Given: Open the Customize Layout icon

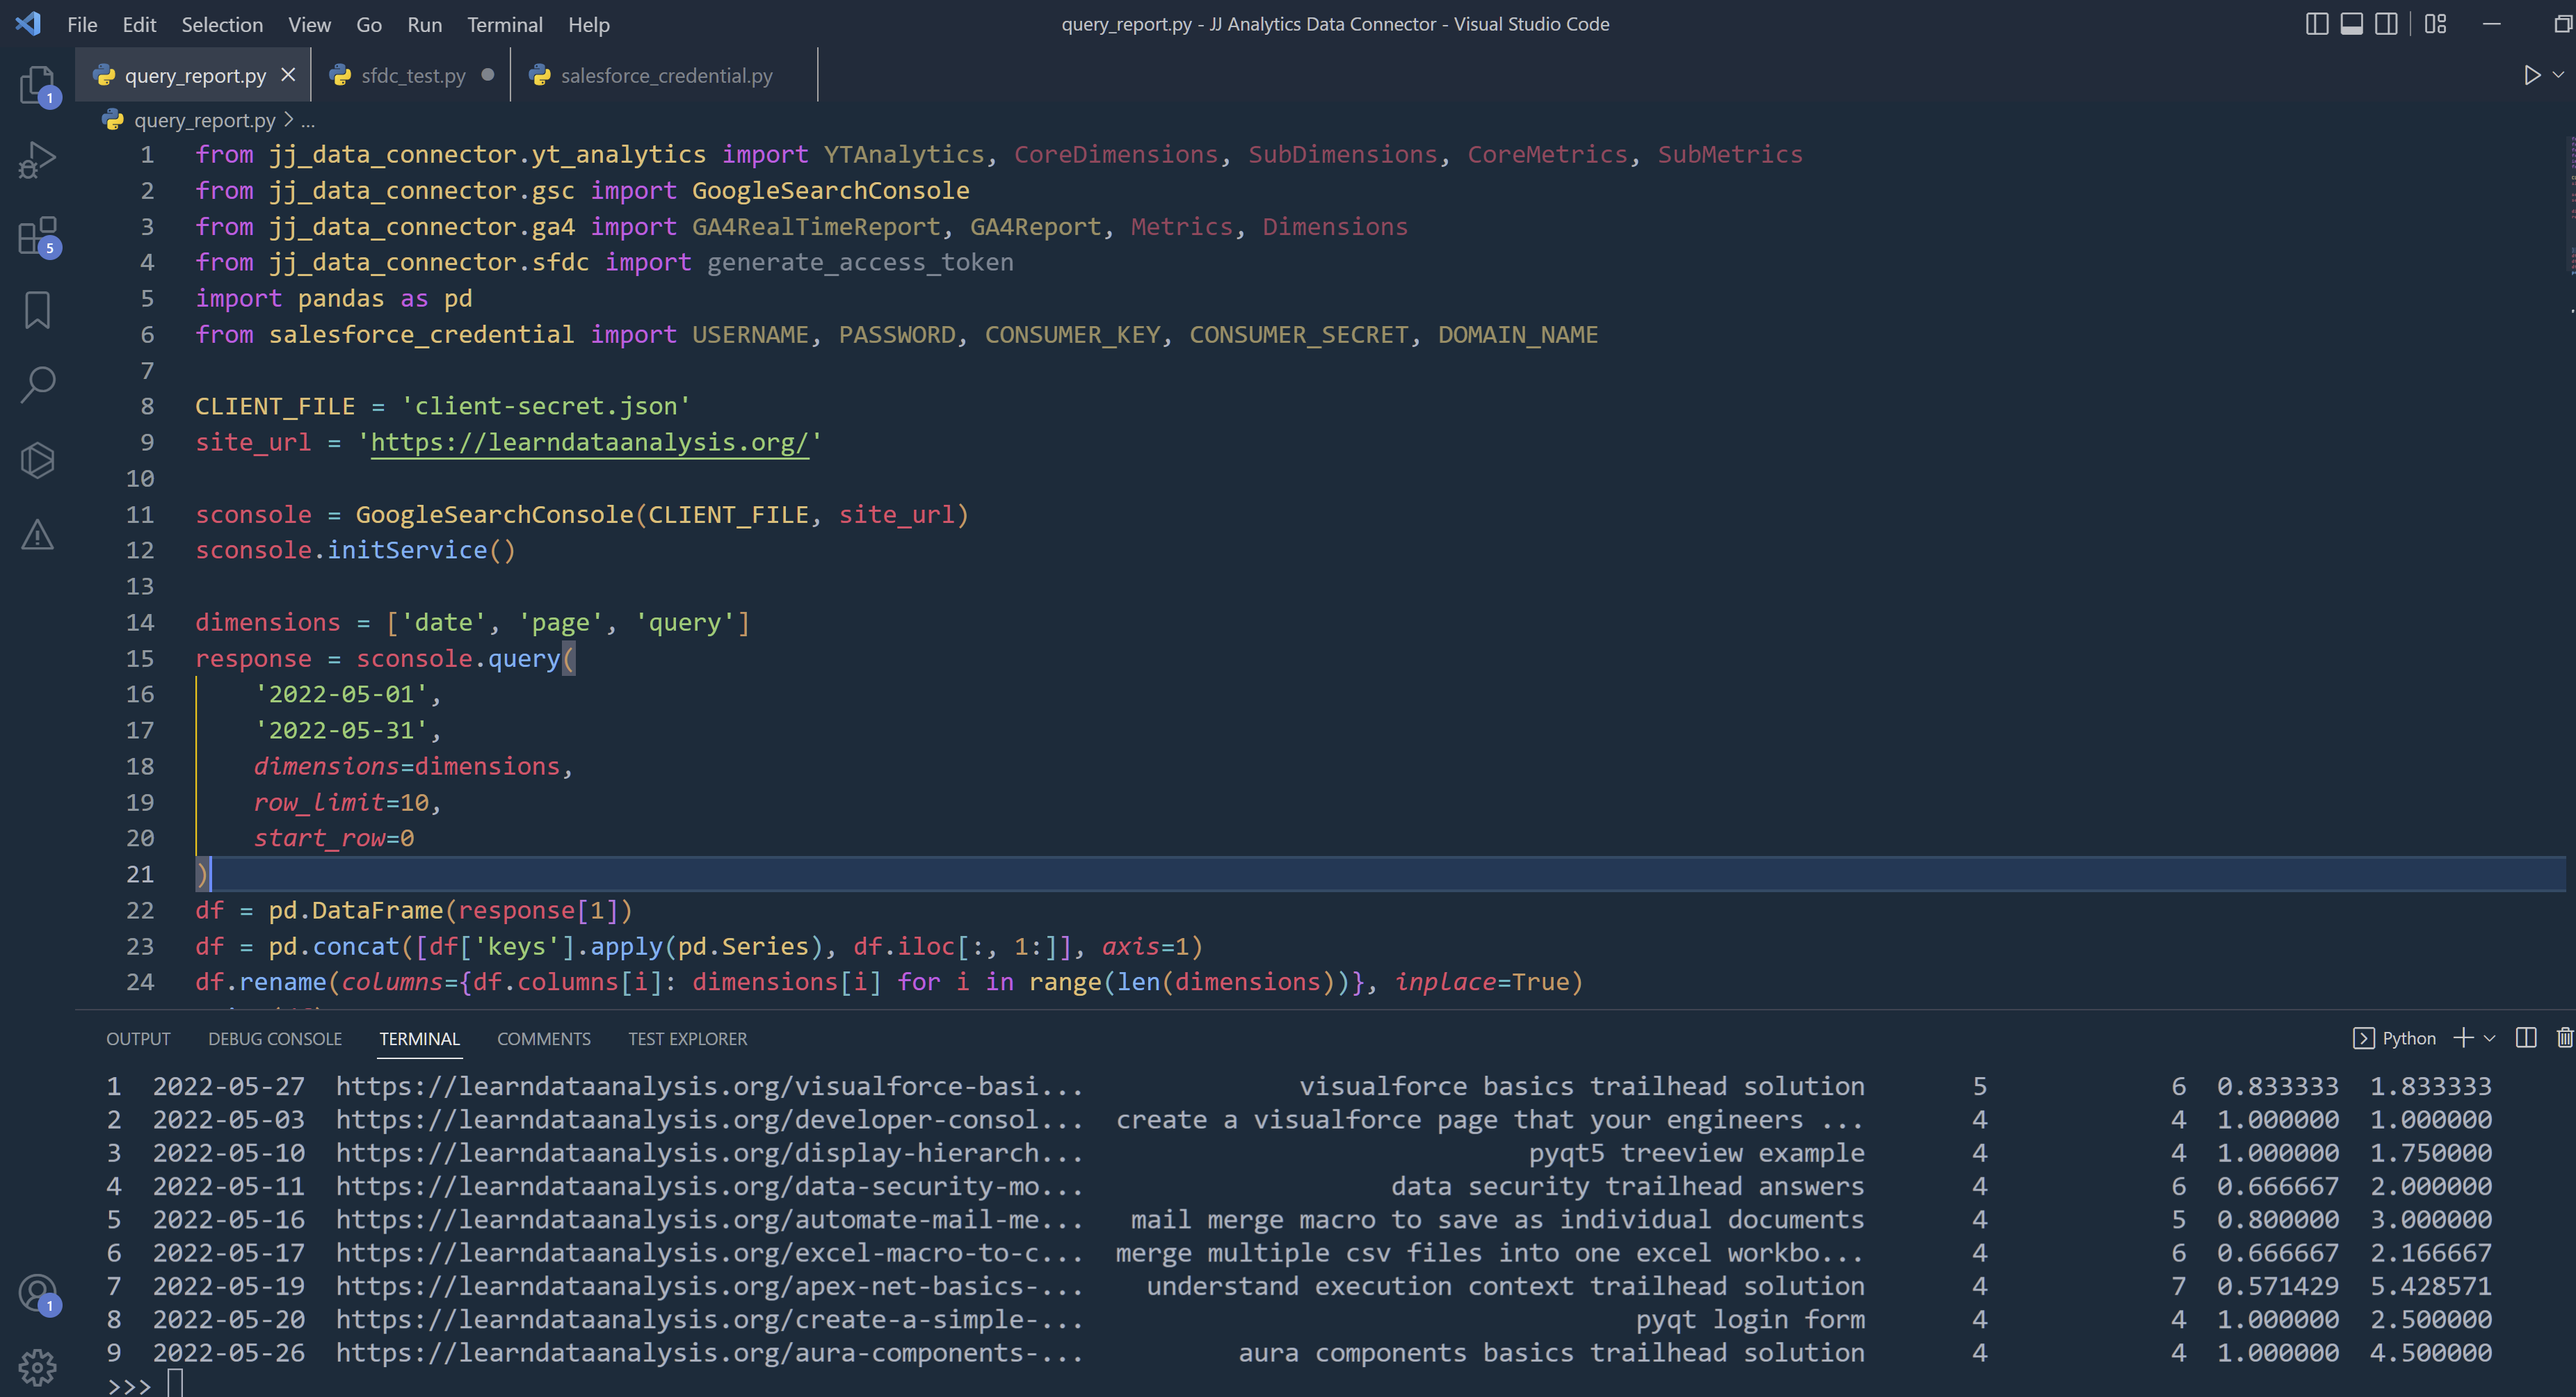Looking at the screenshot, I should click(x=2435, y=24).
